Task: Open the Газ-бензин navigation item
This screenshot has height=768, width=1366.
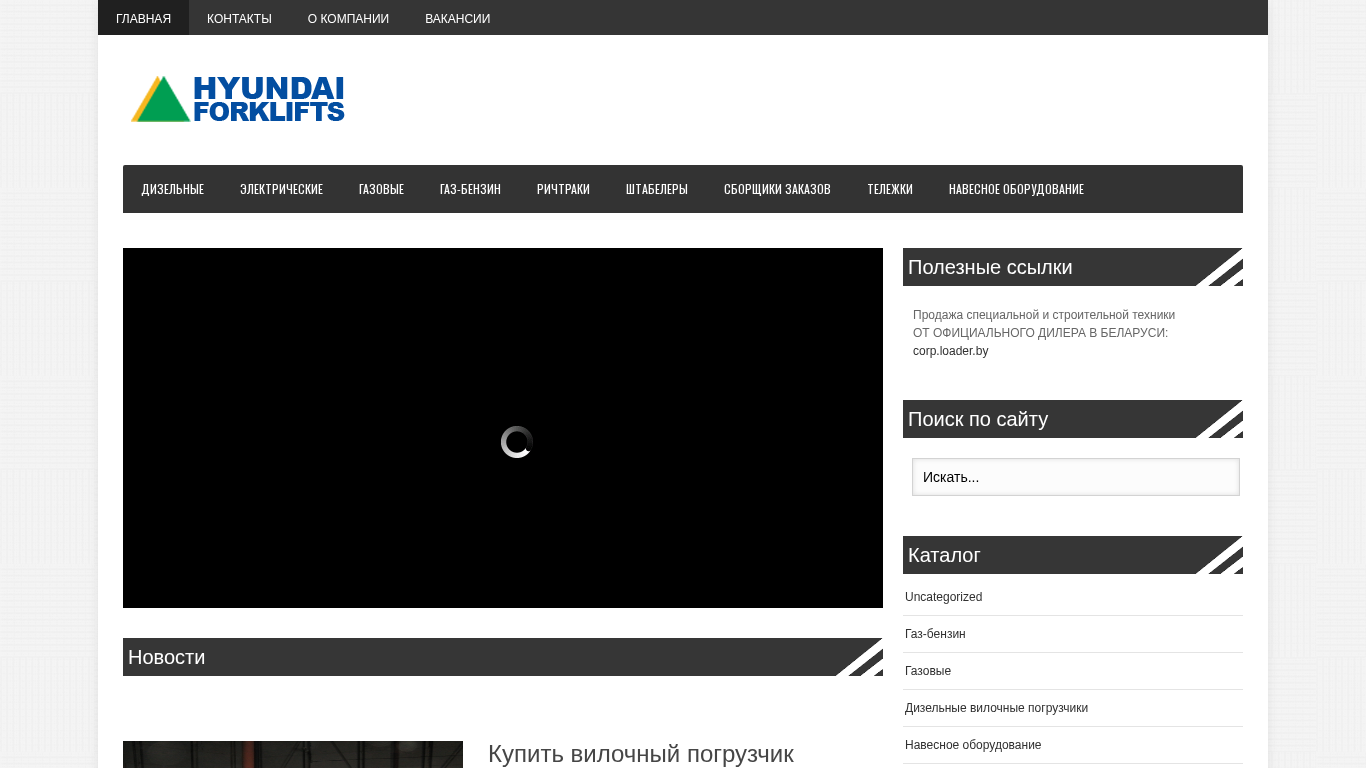Action: coord(470,189)
